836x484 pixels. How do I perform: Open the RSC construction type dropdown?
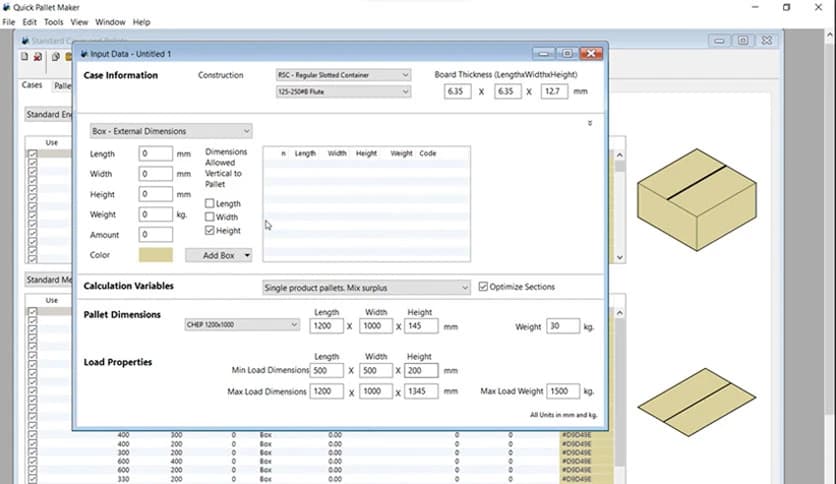tap(342, 75)
